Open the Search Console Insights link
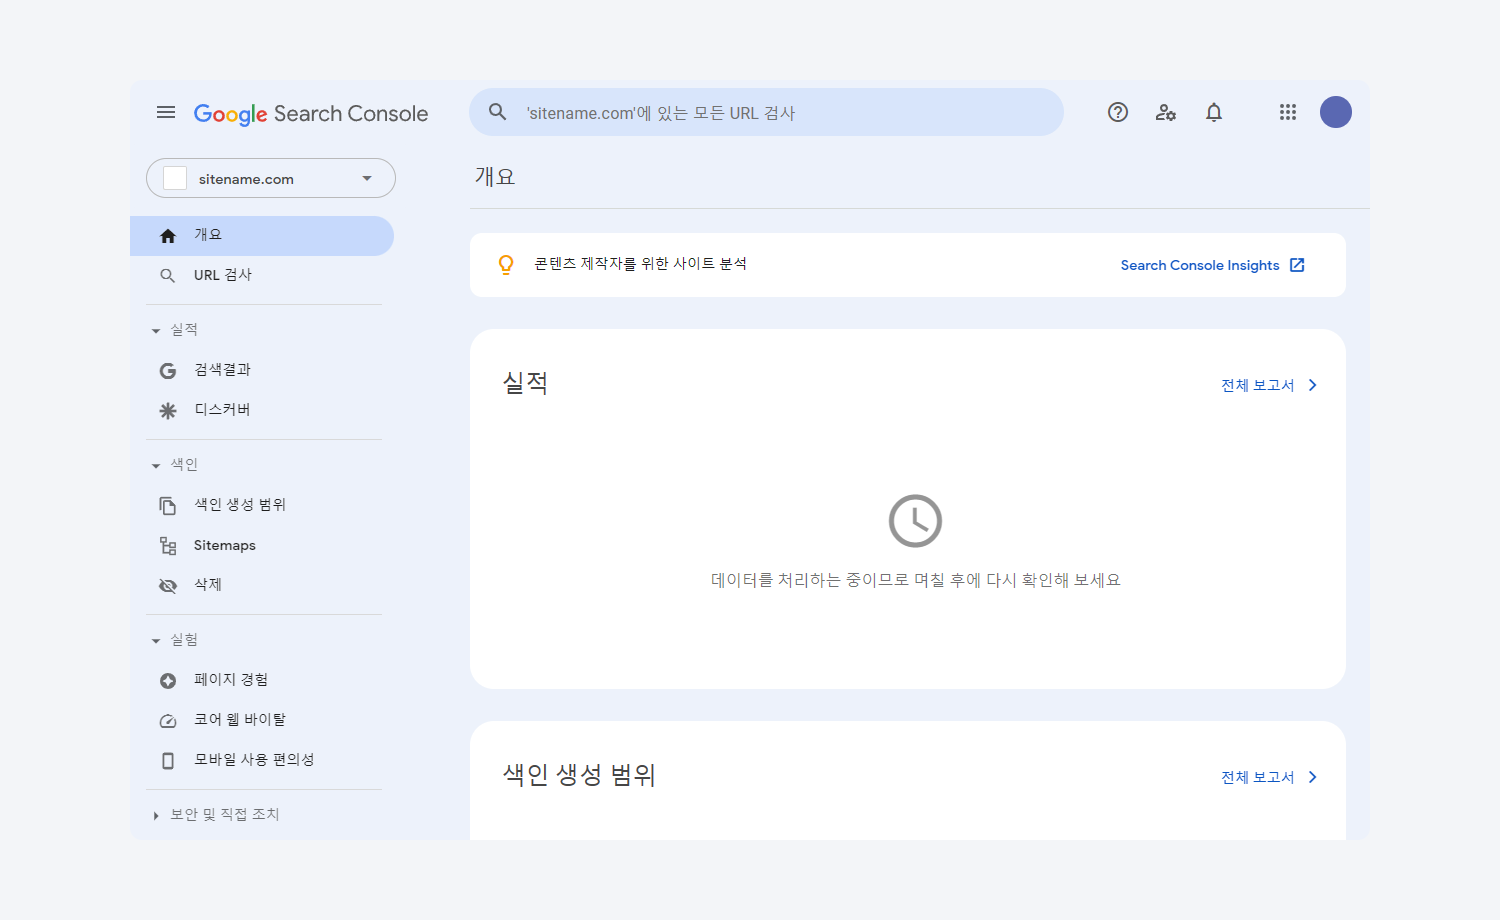The height and width of the screenshot is (920, 1500). point(1211,265)
